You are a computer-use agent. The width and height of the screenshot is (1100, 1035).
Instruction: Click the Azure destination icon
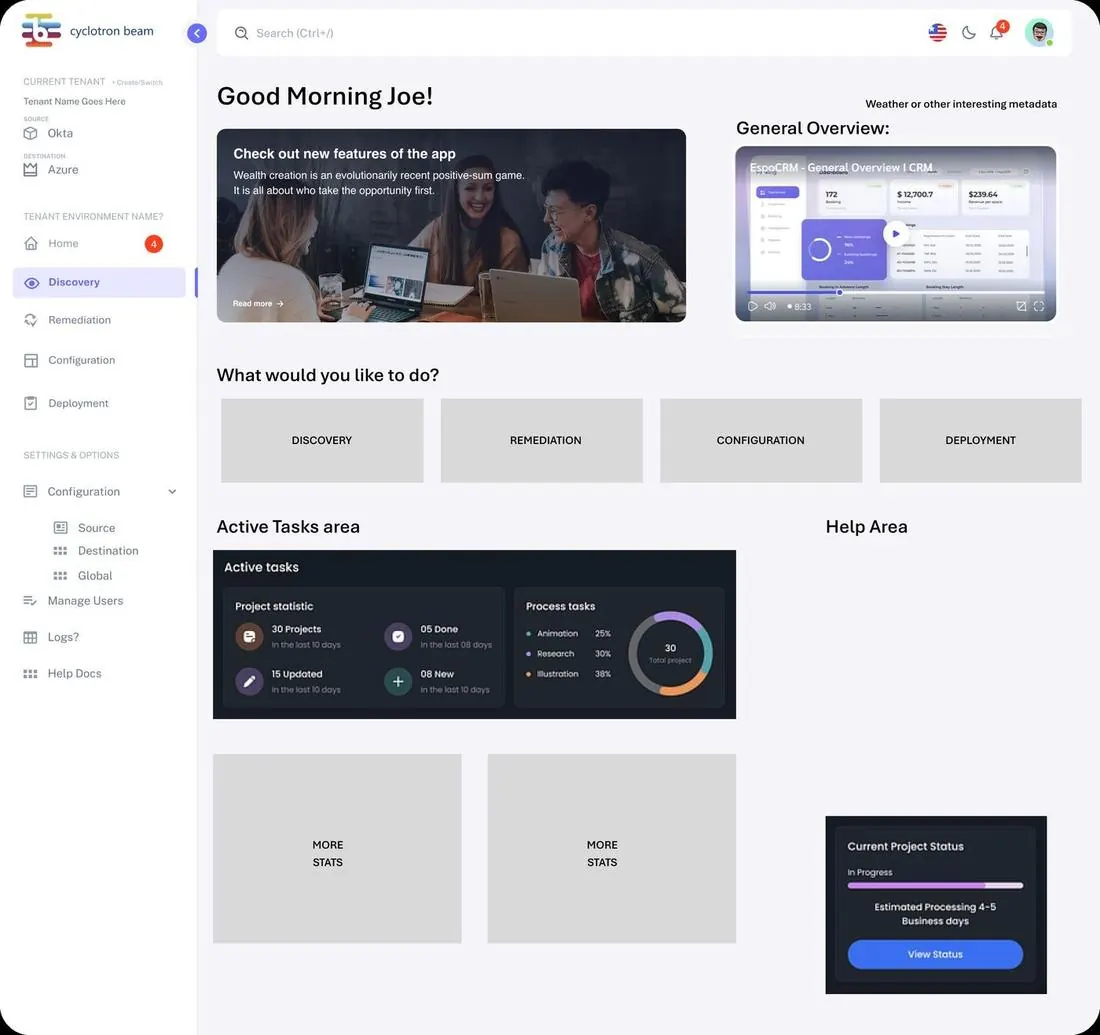[x=30, y=170]
